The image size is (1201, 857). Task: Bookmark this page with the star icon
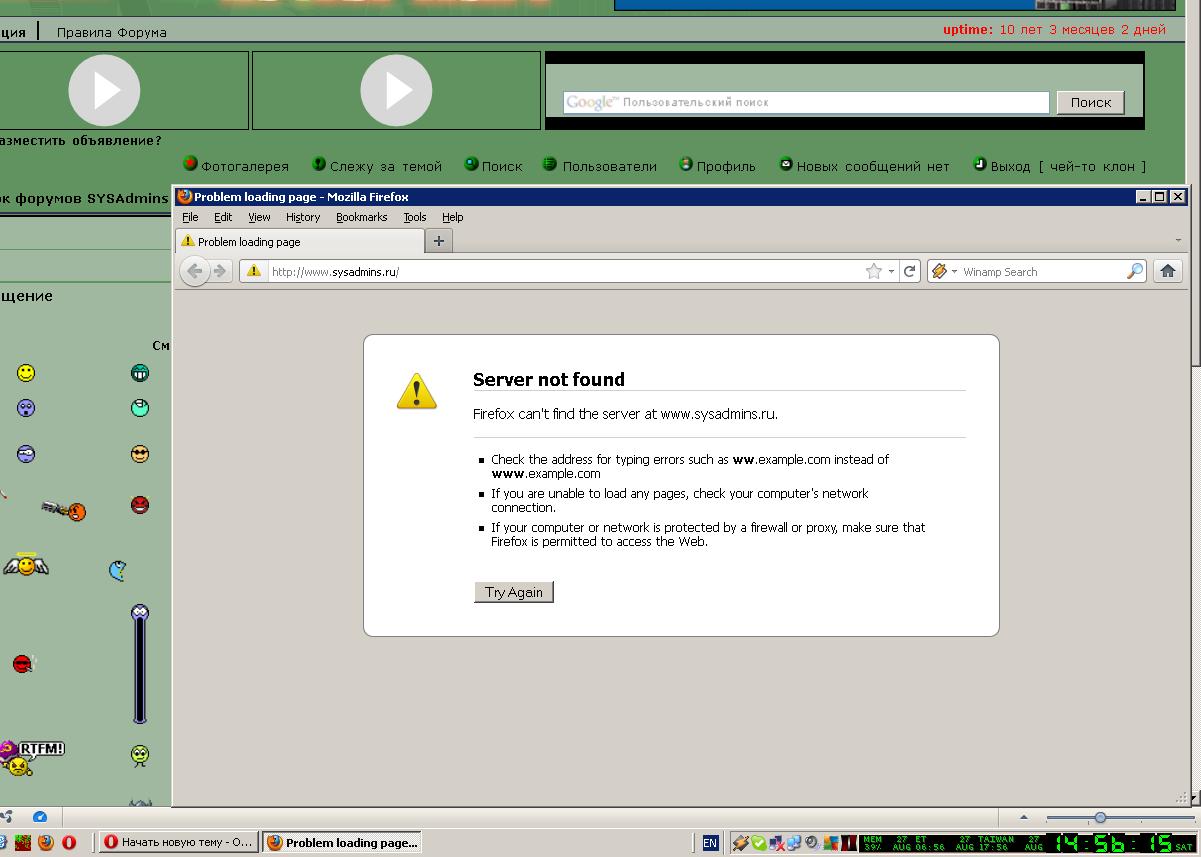coord(874,271)
